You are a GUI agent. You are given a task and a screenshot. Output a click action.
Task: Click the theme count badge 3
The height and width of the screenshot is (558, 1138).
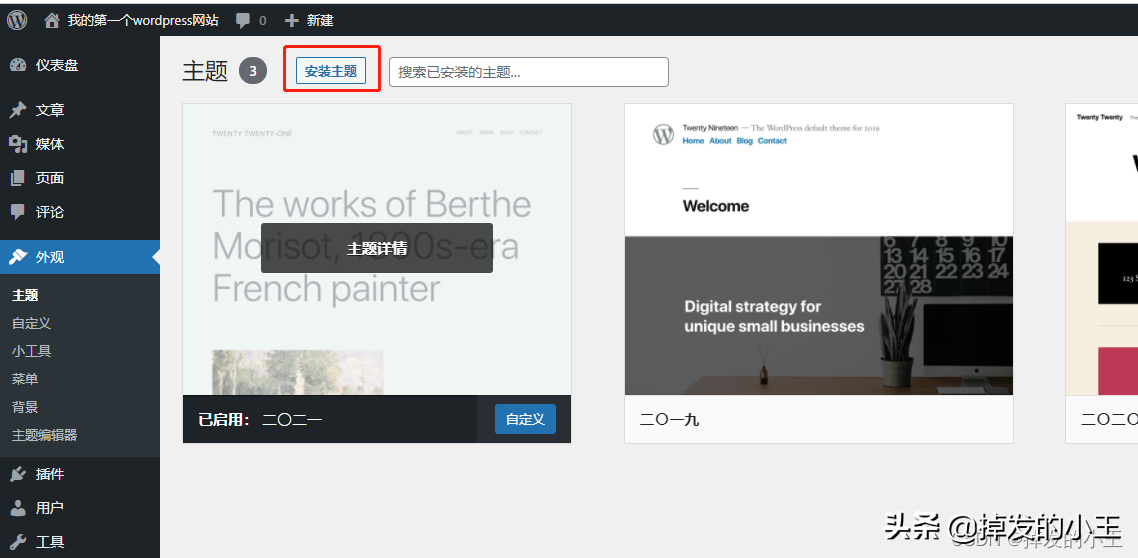click(x=253, y=71)
